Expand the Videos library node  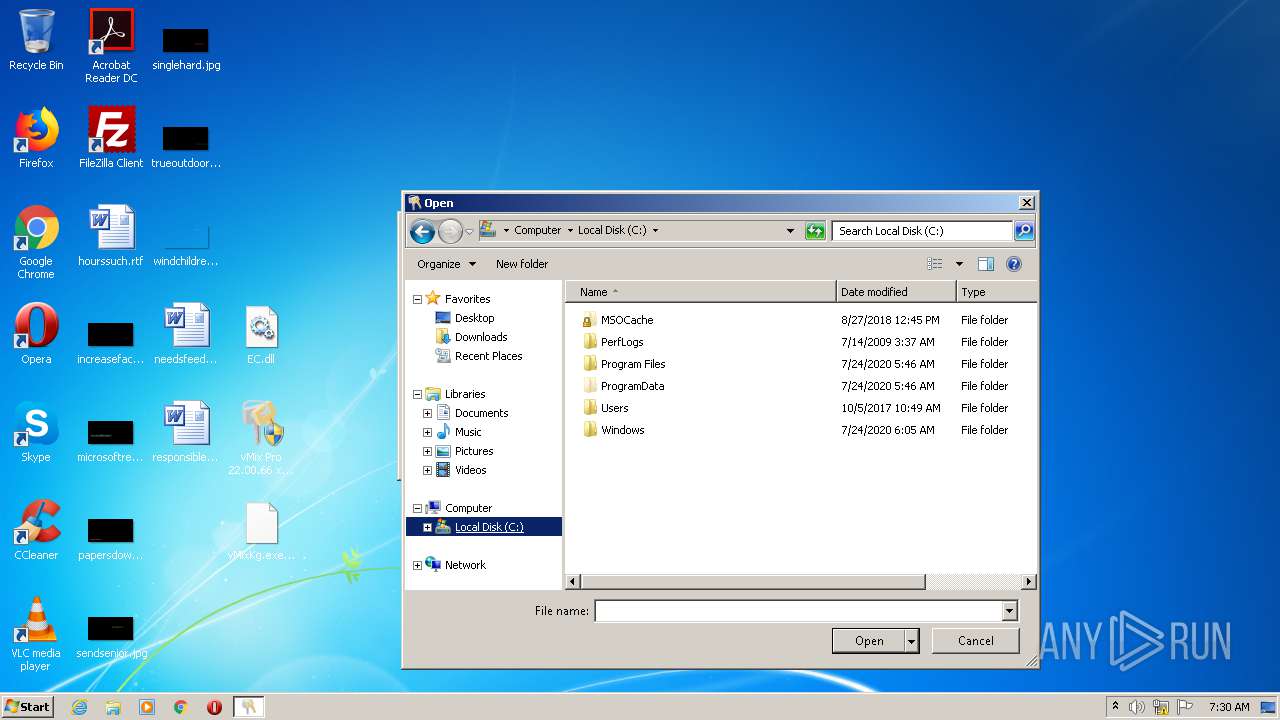[428, 470]
